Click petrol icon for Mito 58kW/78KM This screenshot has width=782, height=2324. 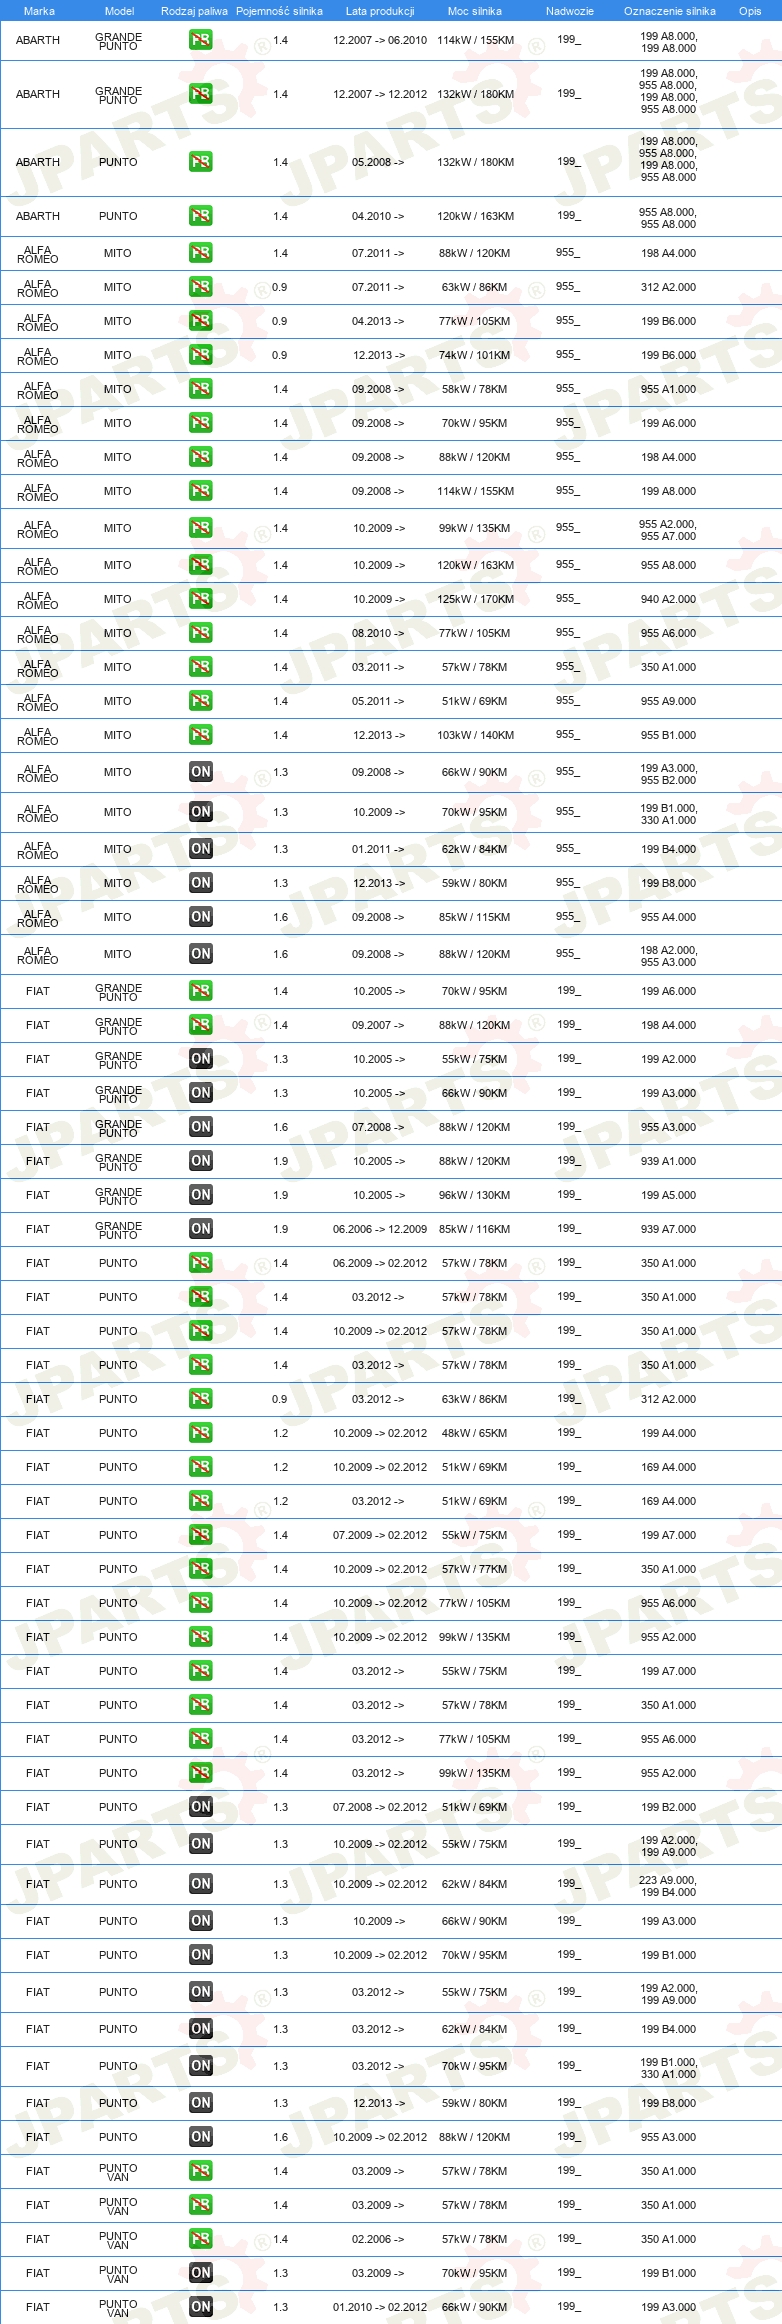point(200,389)
